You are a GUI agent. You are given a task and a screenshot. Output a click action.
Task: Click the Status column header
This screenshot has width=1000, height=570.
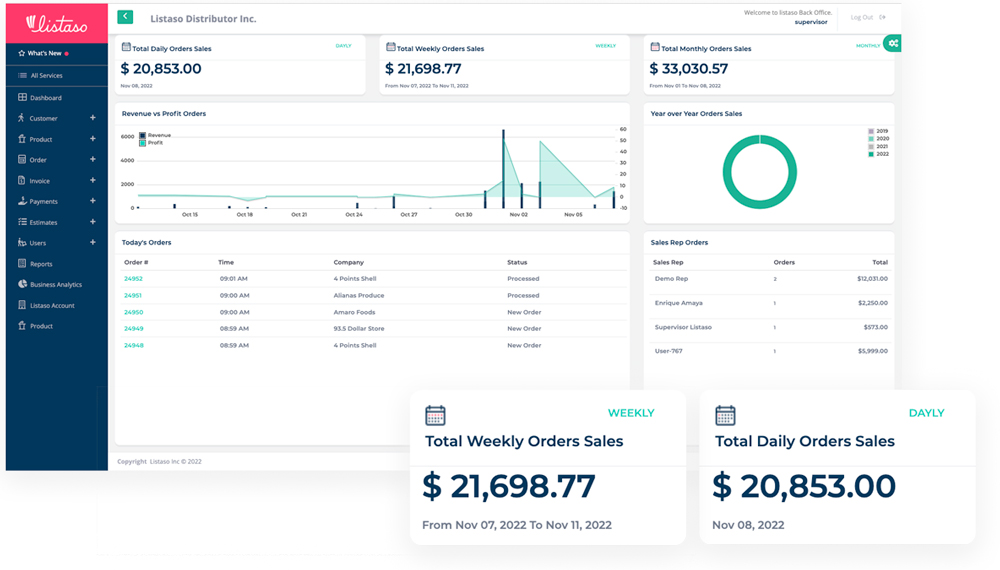(x=517, y=262)
